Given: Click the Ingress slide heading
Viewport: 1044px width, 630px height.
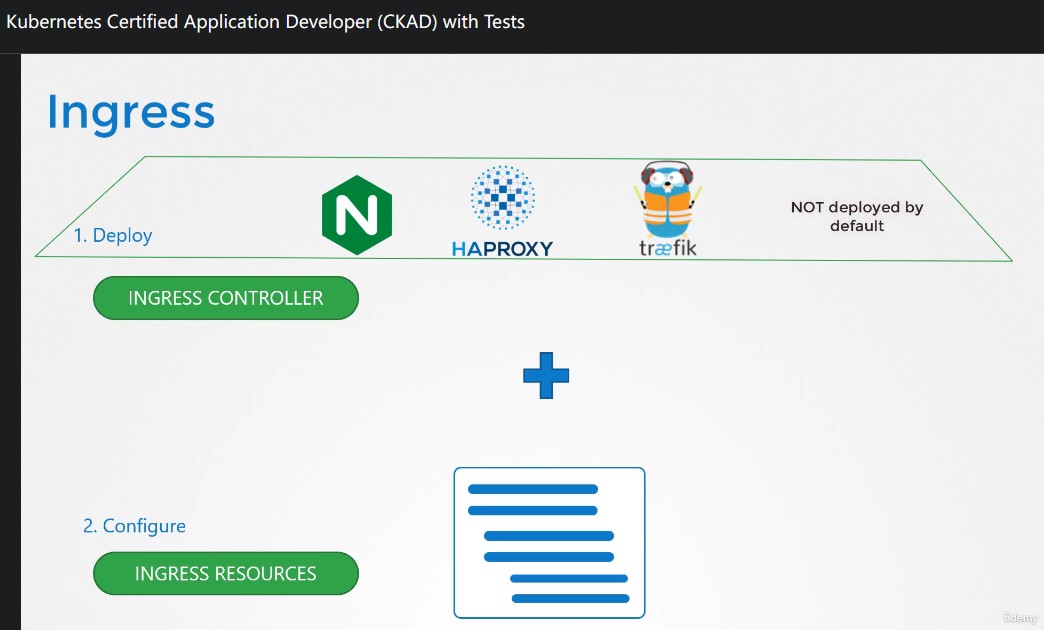Looking at the screenshot, I should click(131, 113).
